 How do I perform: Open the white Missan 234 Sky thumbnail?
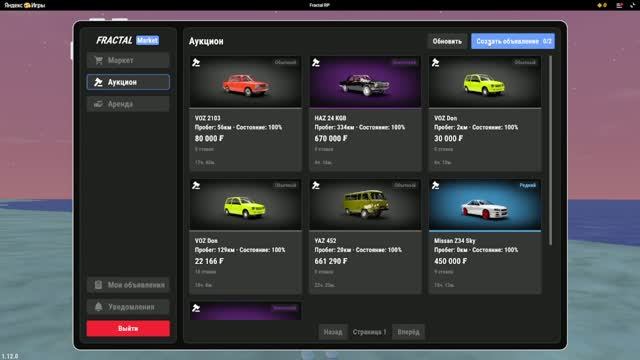pyautogui.click(x=485, y=205)
